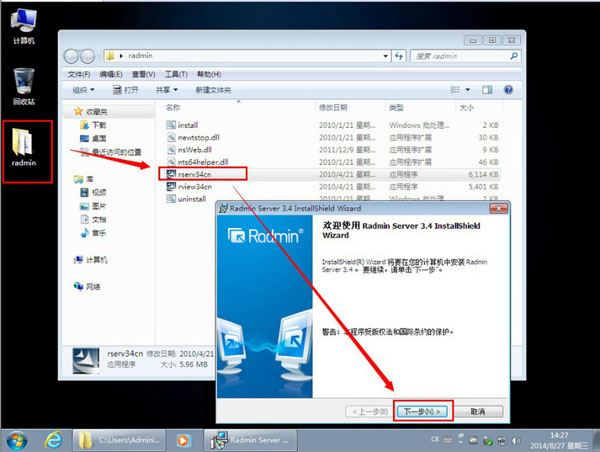Screen dimensions: 600x452
Task: Click the 取消 button in wizard
Action: tap(478, 411)
